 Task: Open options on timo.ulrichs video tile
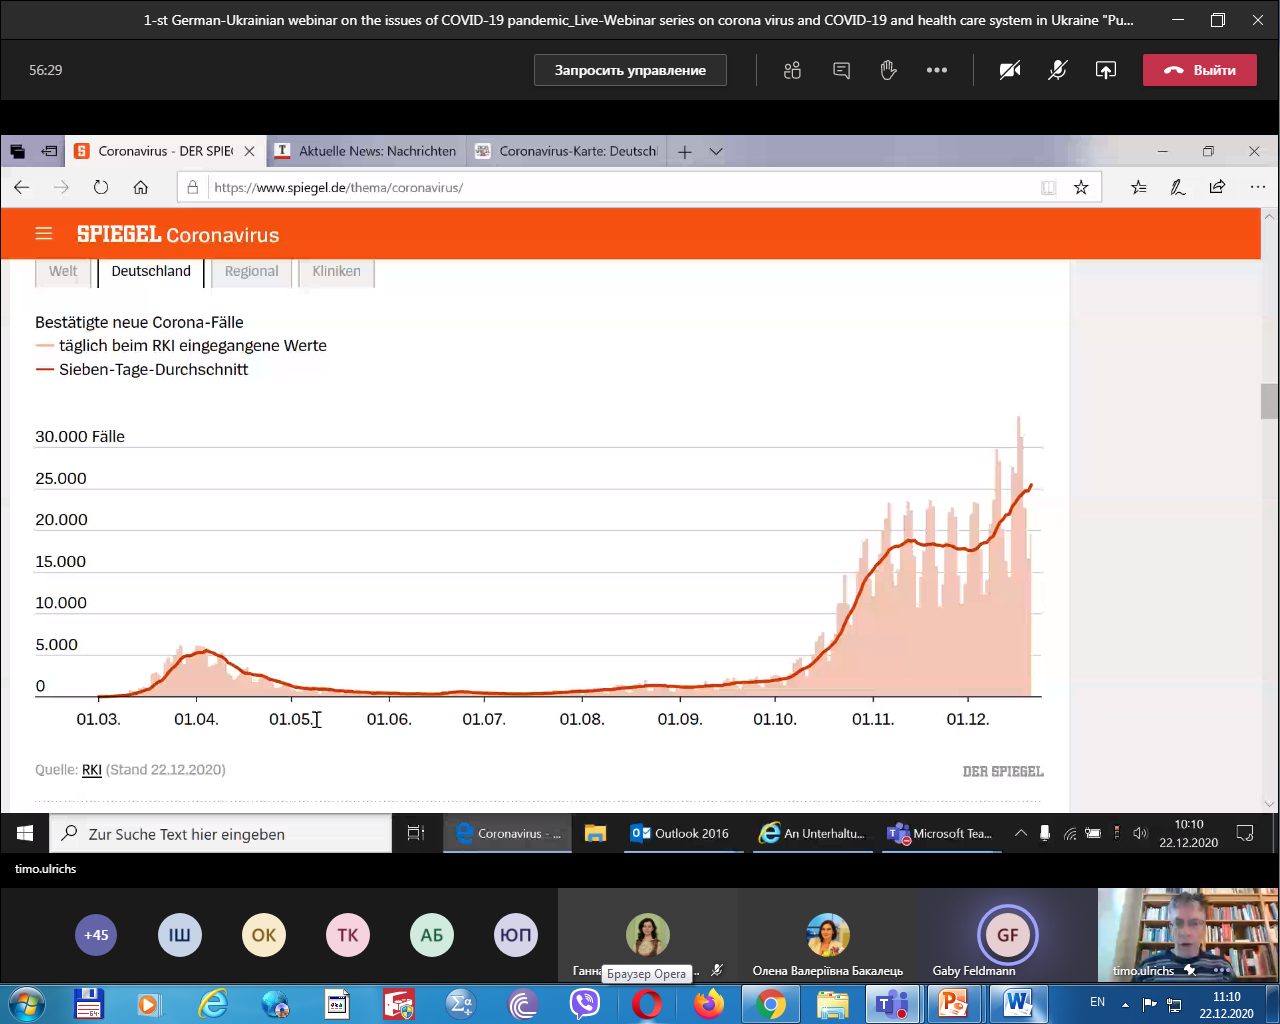1221,970
